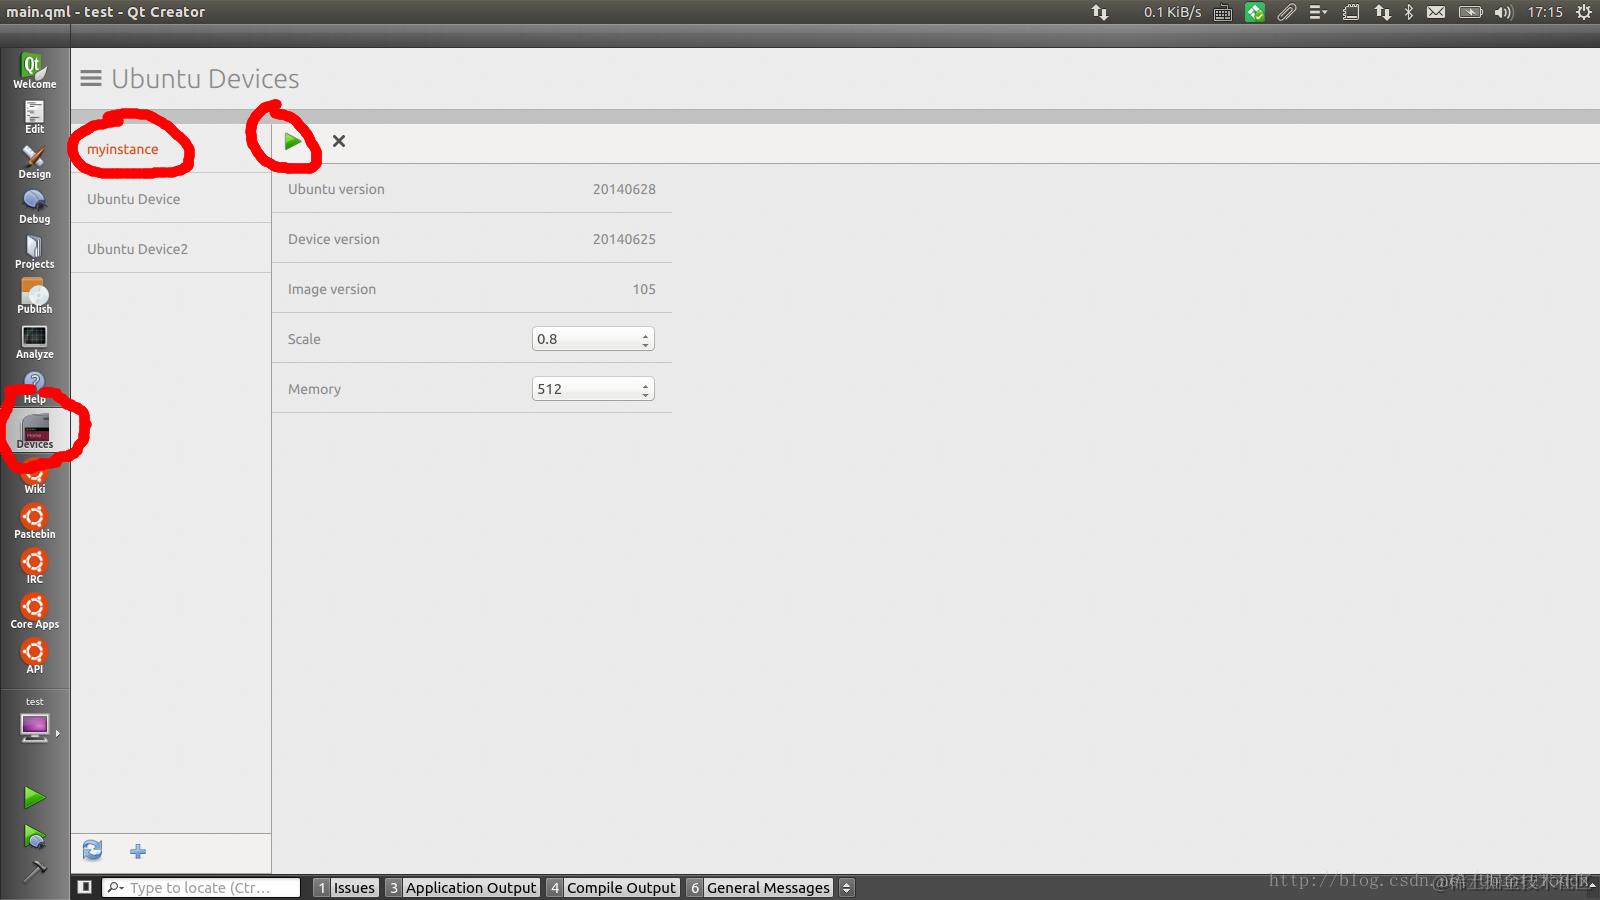Select myinstance in device list
The height and width of the screenshot is (900, 1600).
point(171,149)
